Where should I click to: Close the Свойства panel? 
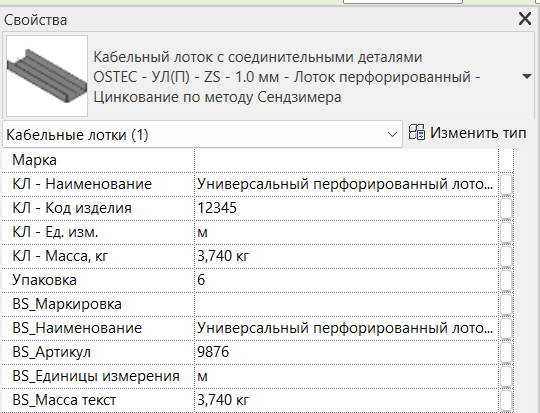[525, 19]
